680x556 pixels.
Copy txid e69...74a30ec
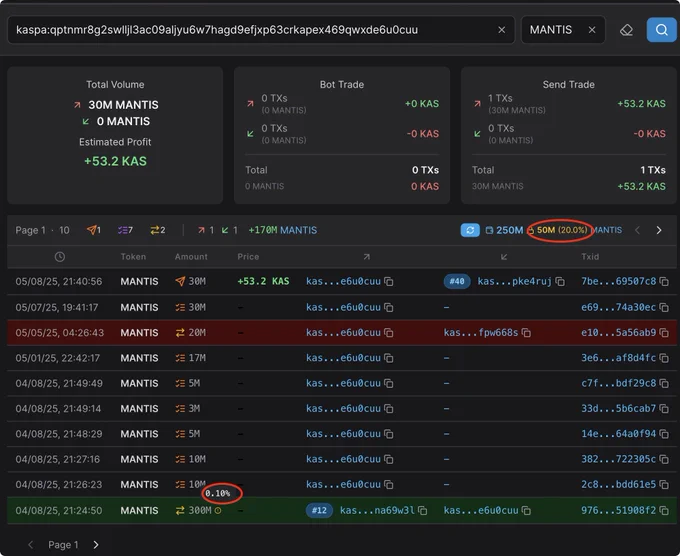click(x=664, y=307)
